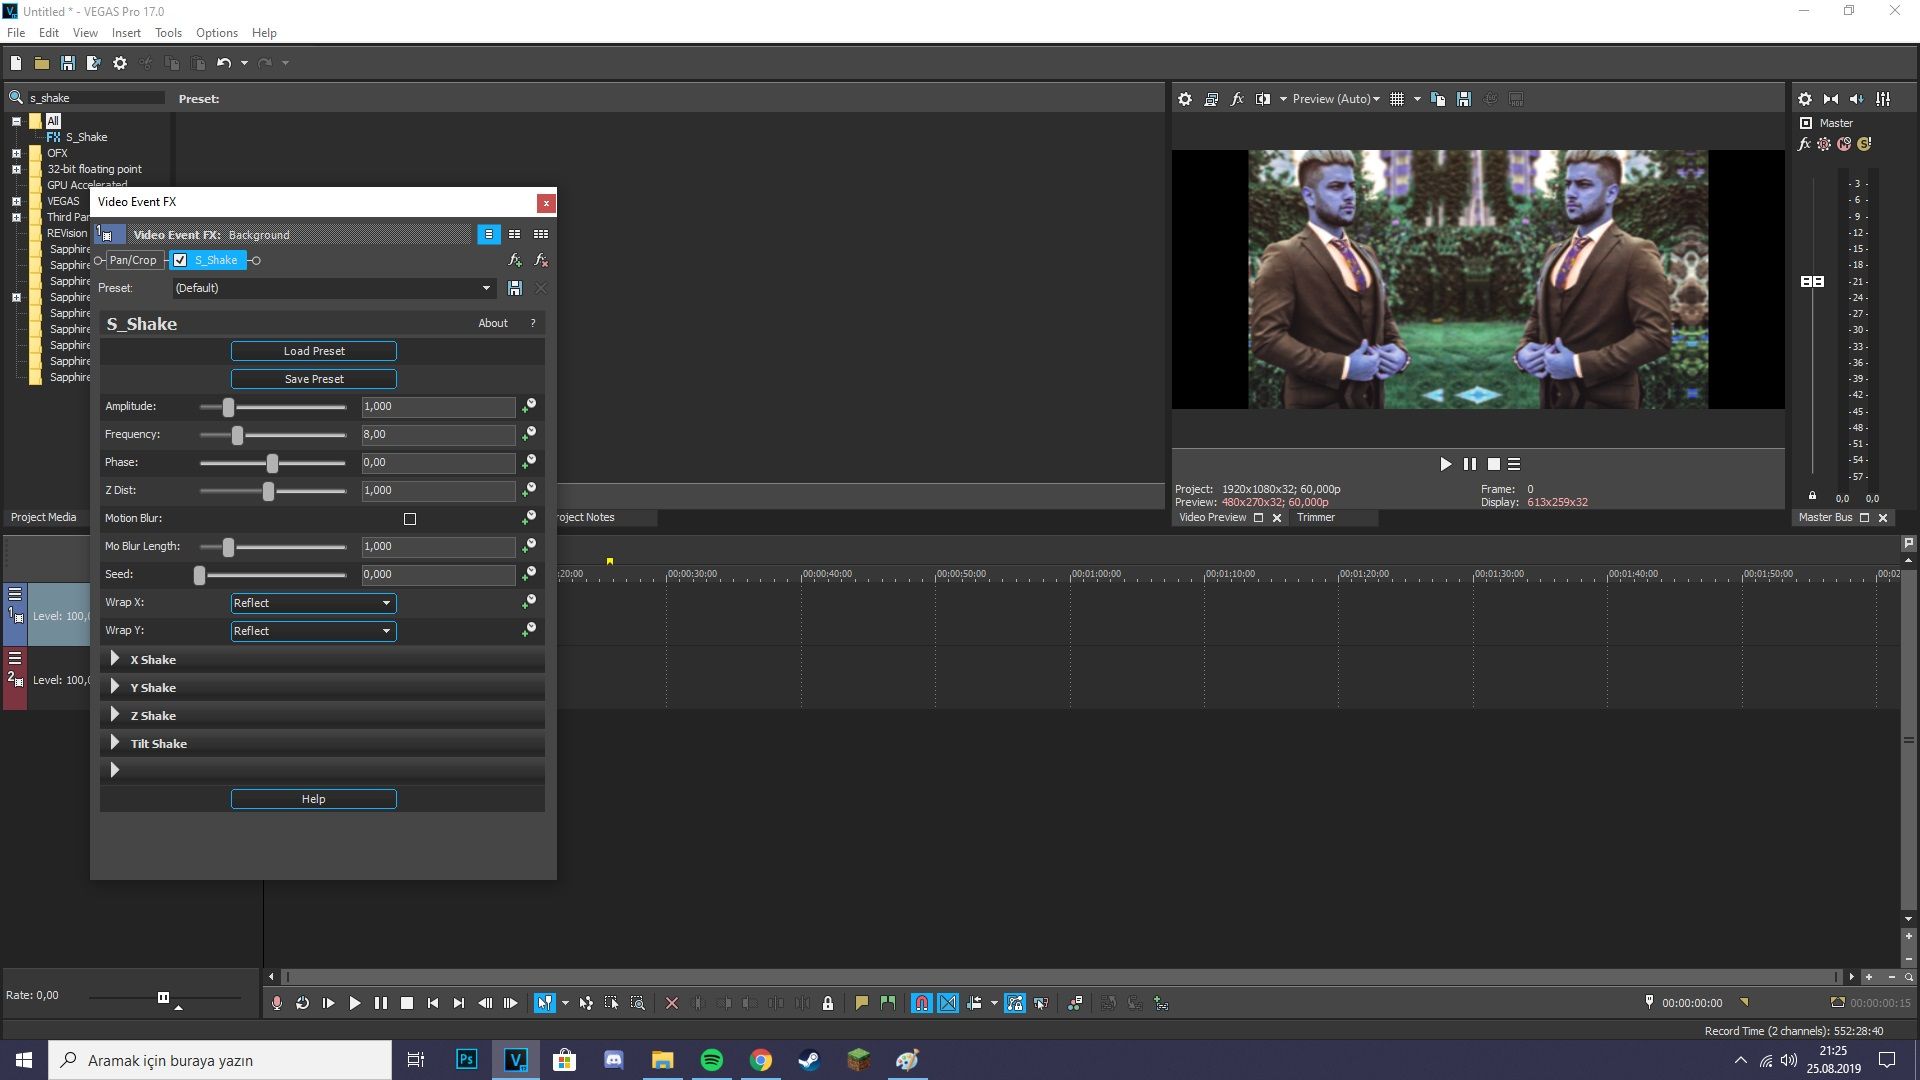
Task: Switch to the Trimmer tab
Action: (1315, 517)
